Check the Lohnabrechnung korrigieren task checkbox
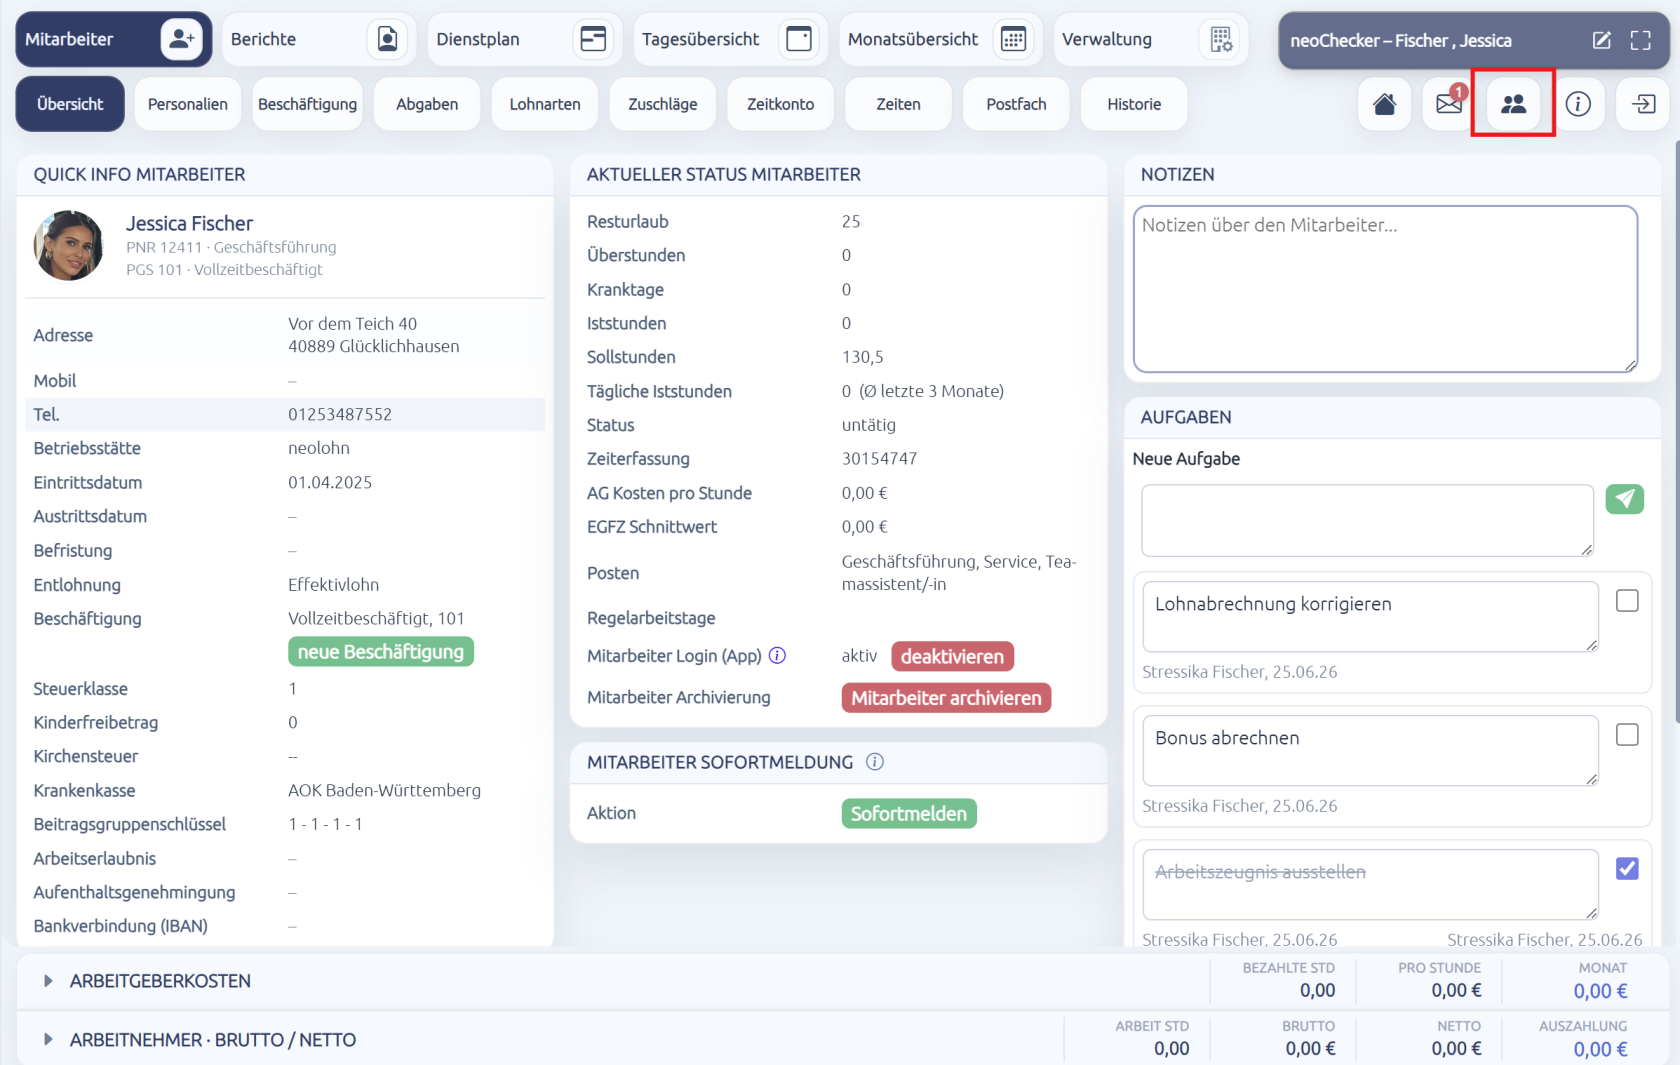The width and height of the screenshot is (1680, 1065). [1627, 601]
